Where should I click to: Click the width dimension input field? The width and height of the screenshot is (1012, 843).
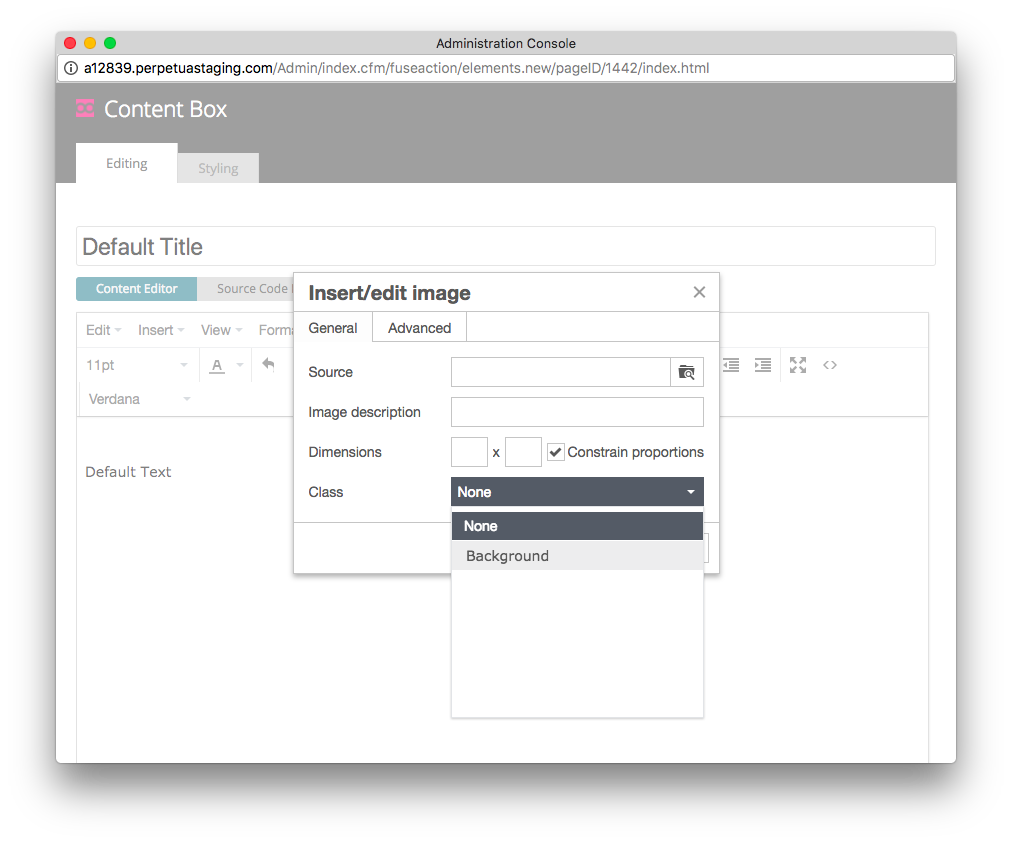click(469, 452)
